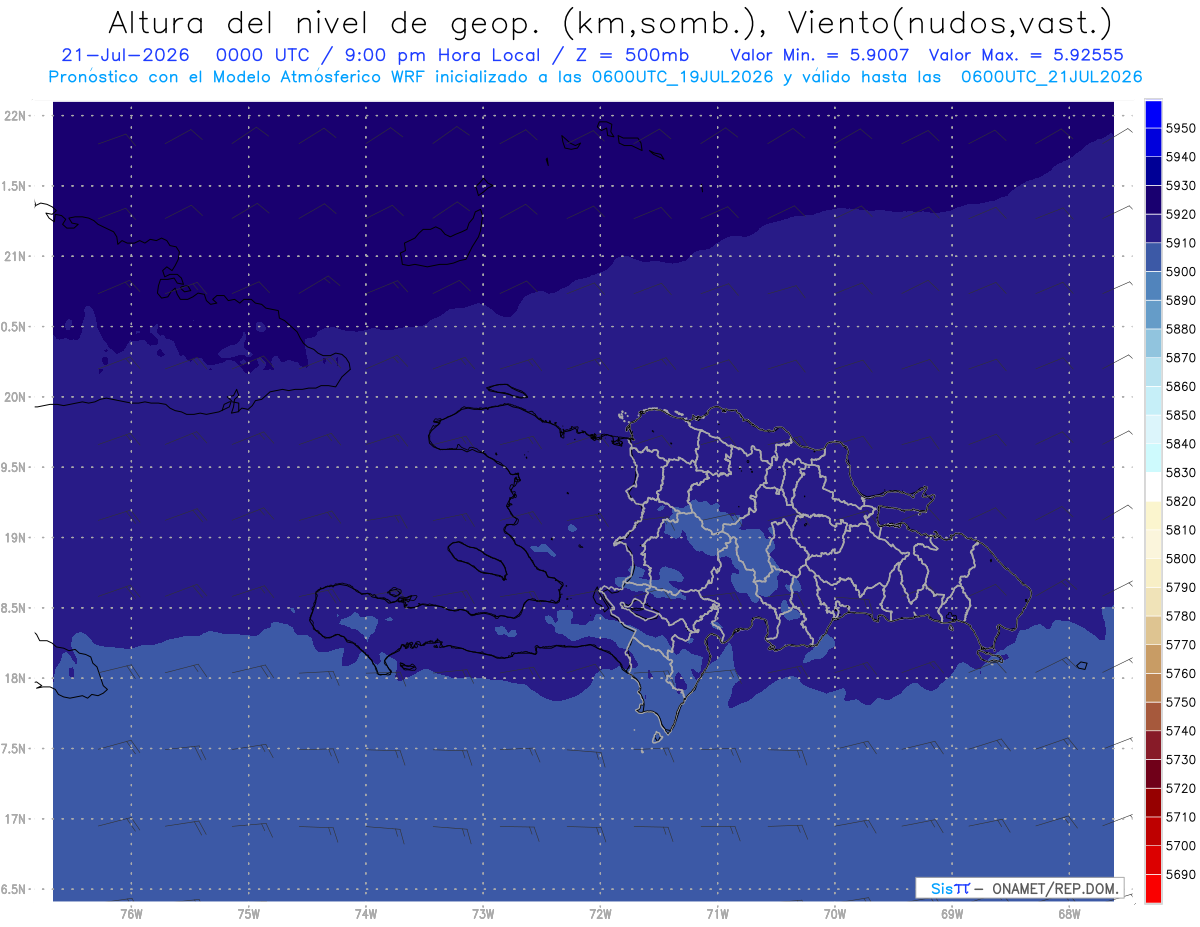Click the '74W' longitude label
1200x927 pixels.
click(365, 913)
